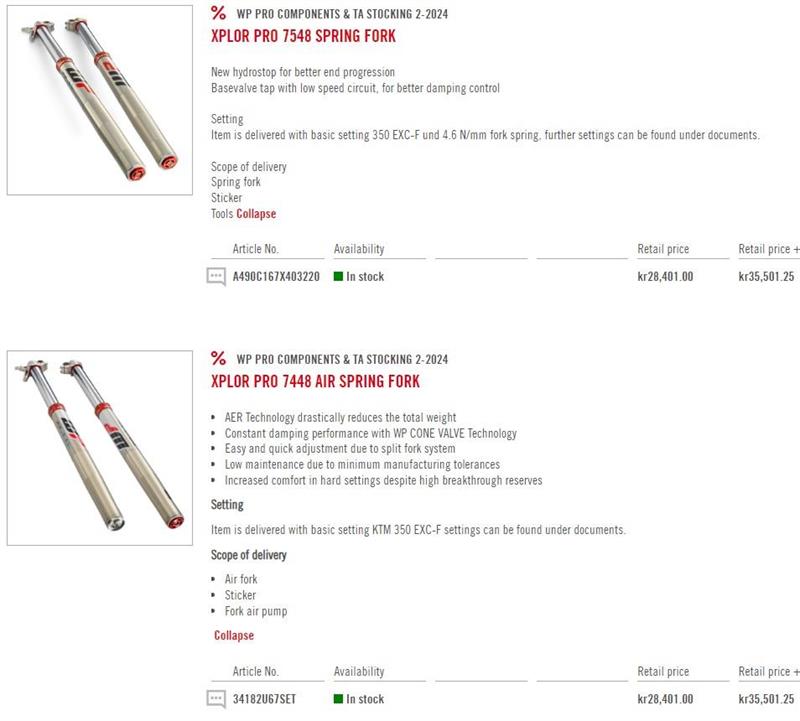
Task: Click the percent icon above XPLOR PRO 7548
Action: coord(219,13)
